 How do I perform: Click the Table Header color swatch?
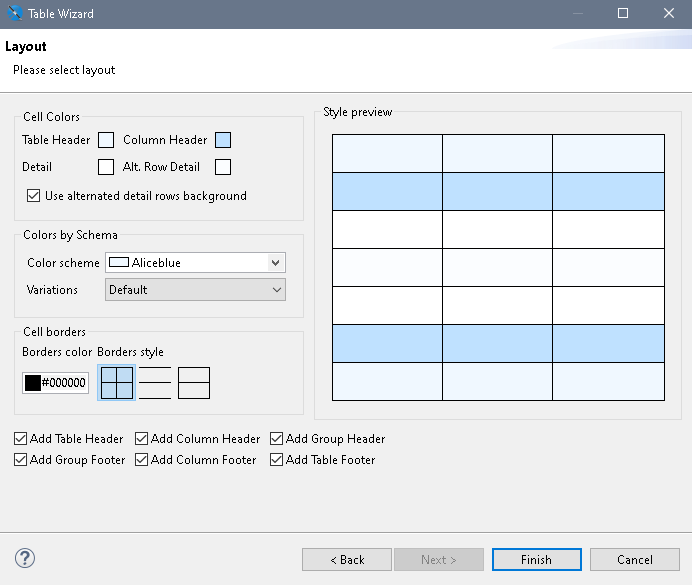pyautogui.click(x=106, y=141)
